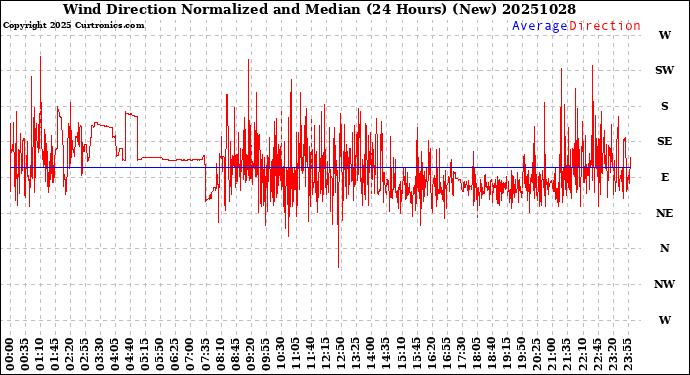This screenshot has height=375, width=690.
Task: Click the 20:25 time label
Action: point(535,353)
